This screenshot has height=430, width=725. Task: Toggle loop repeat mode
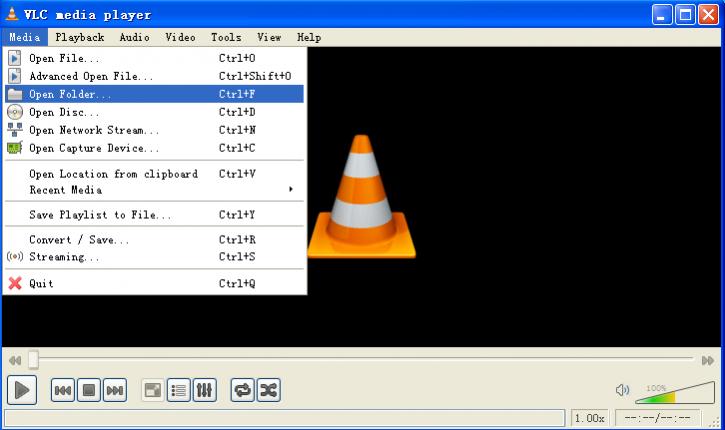[x=242, y=391]
